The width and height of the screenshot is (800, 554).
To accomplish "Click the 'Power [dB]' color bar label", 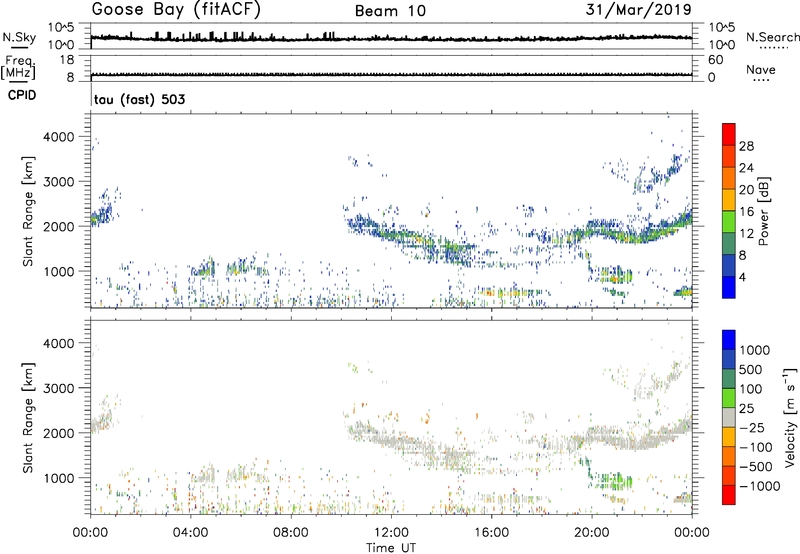I will (x=764, y=211).
